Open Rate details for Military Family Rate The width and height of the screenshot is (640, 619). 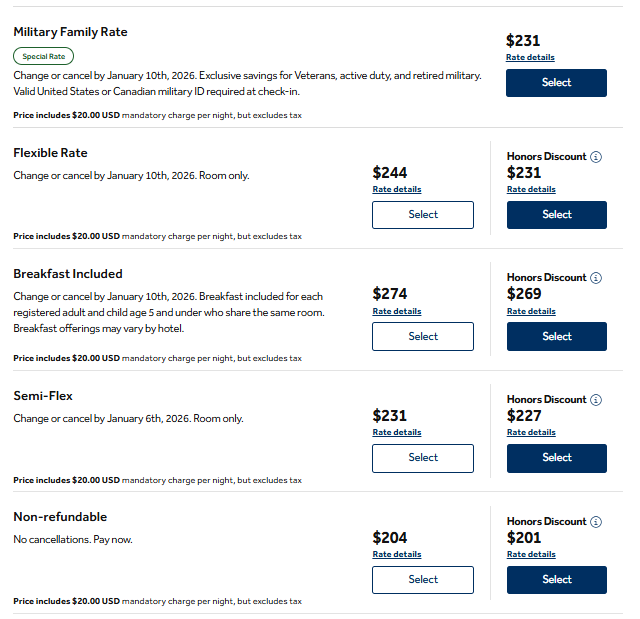530,58
